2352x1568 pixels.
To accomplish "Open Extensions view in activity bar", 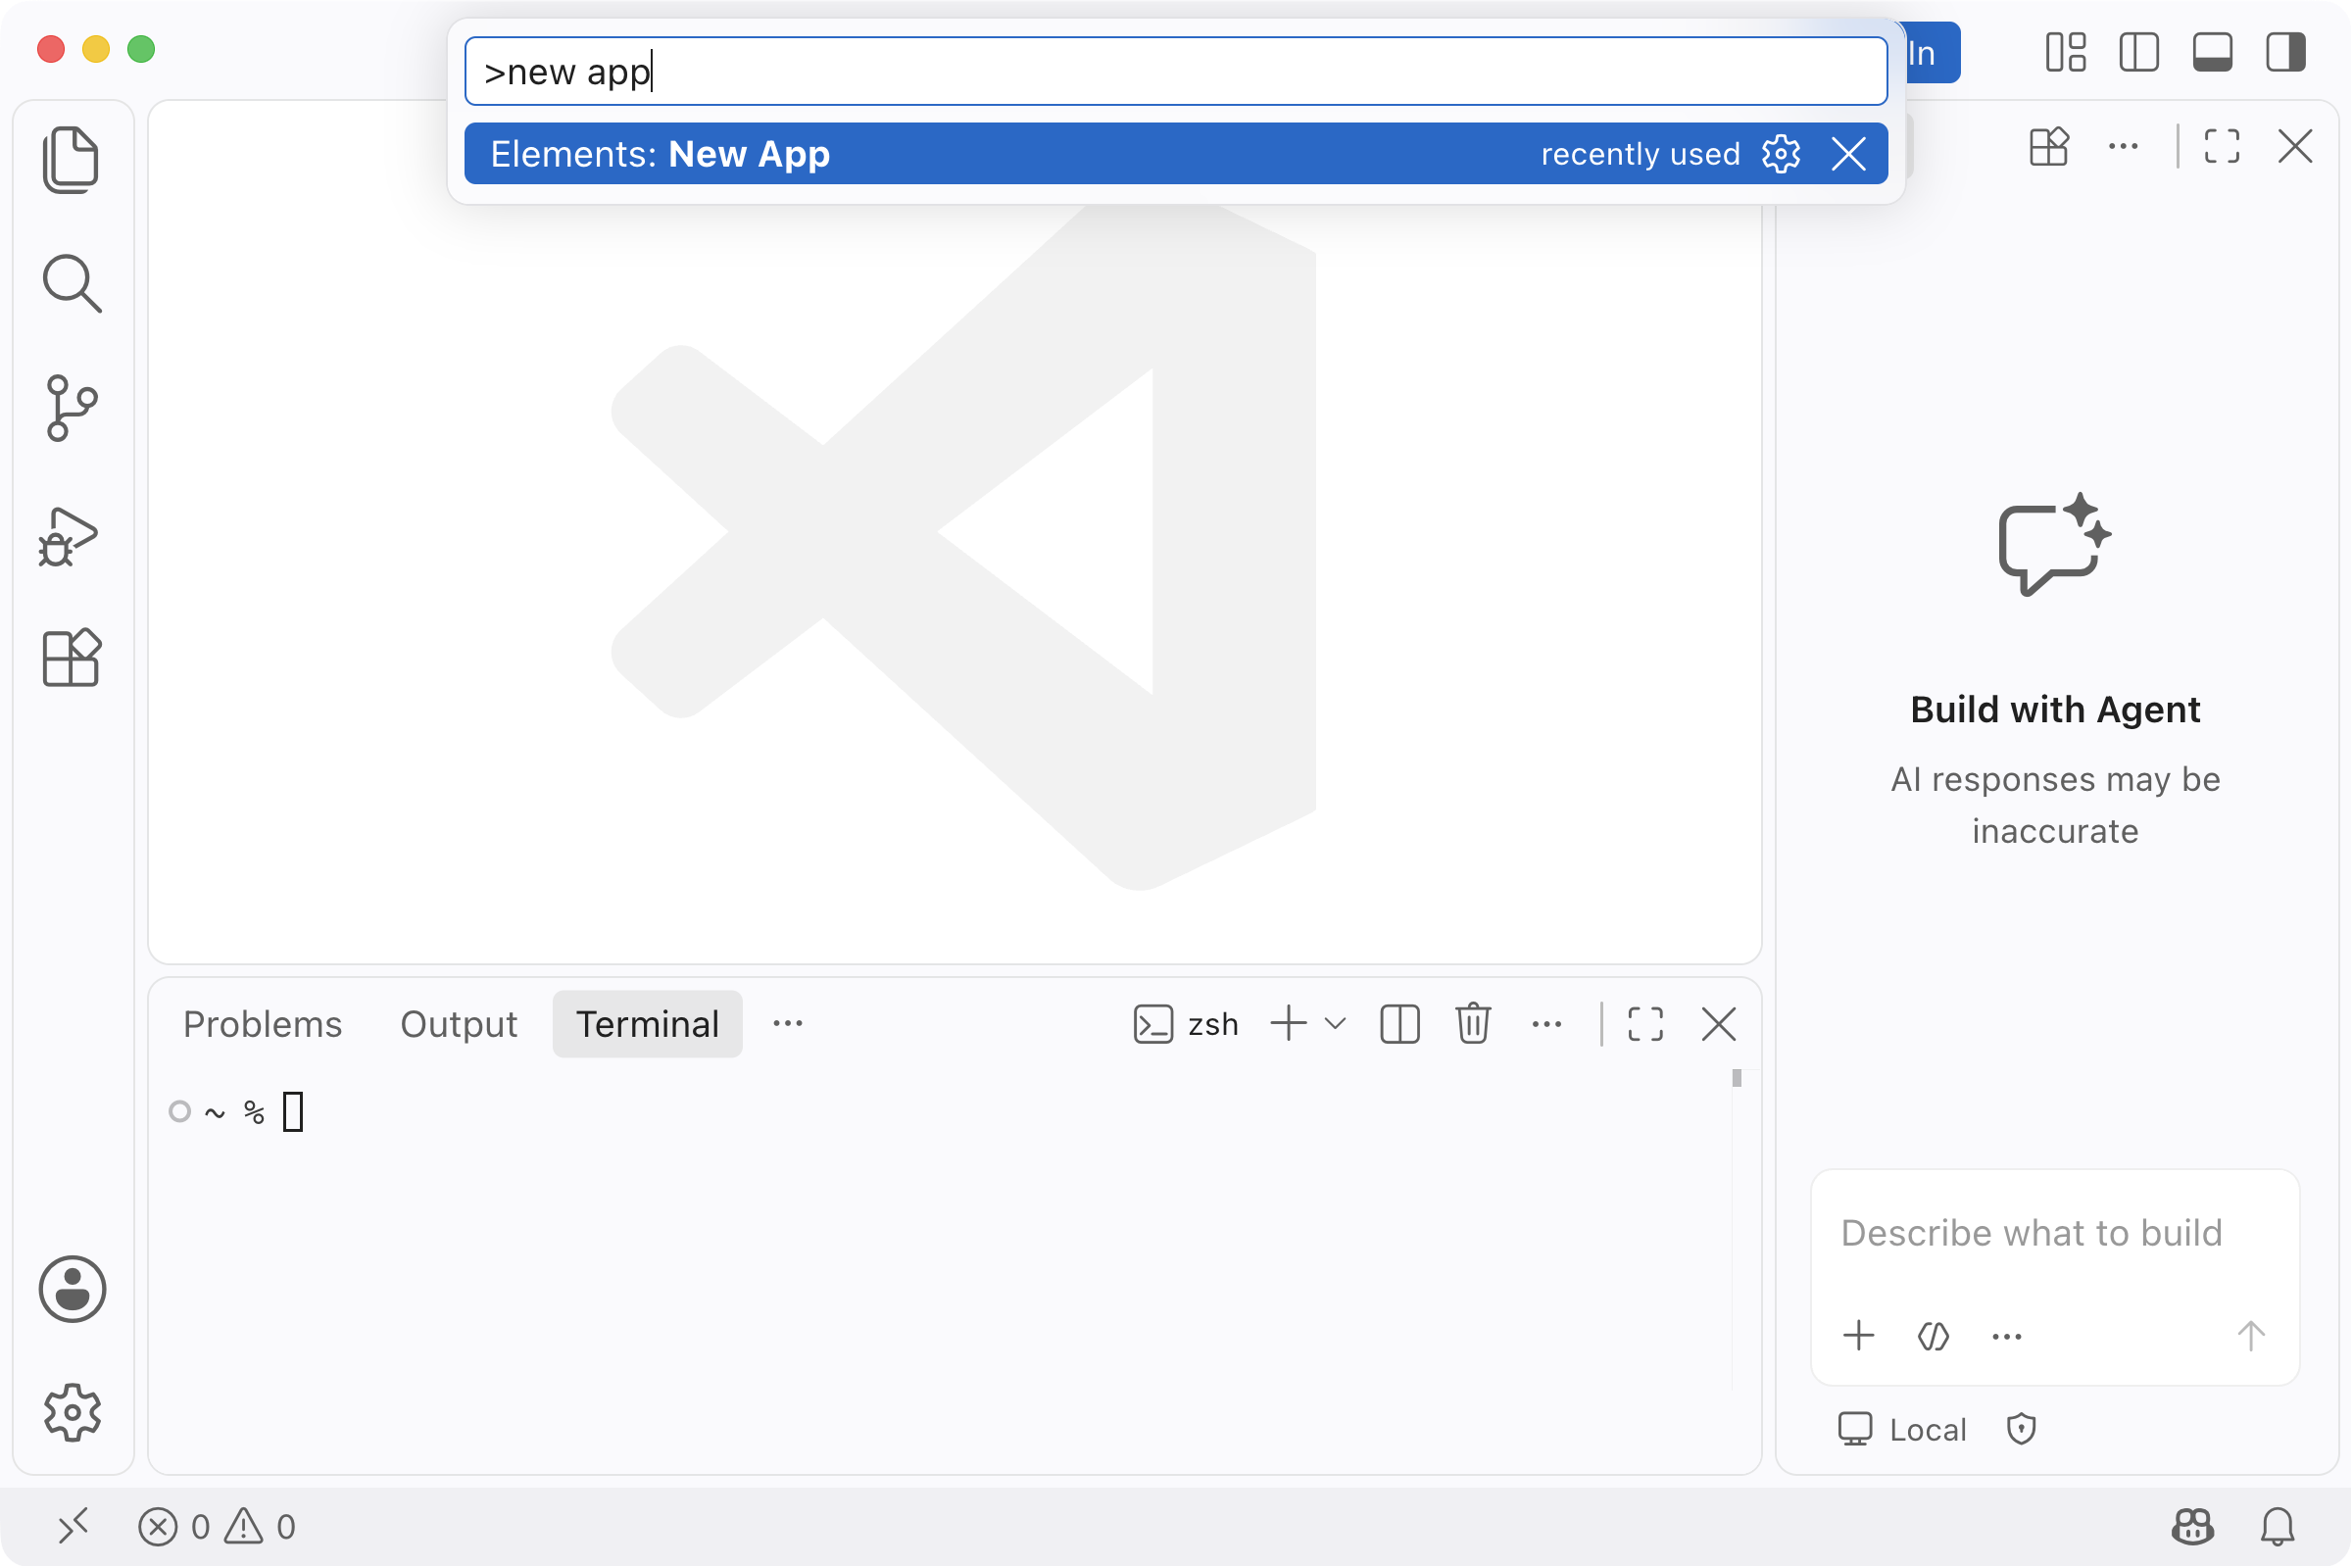I will pyautogui.click(x=71, y=658).
